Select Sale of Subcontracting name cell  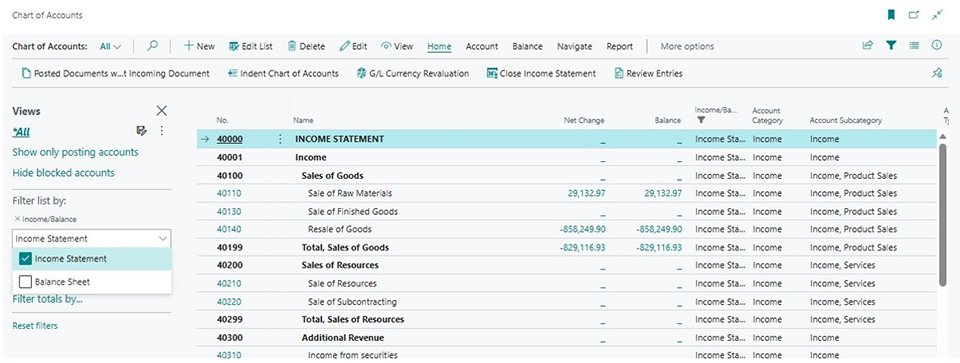tap(352, 302)
